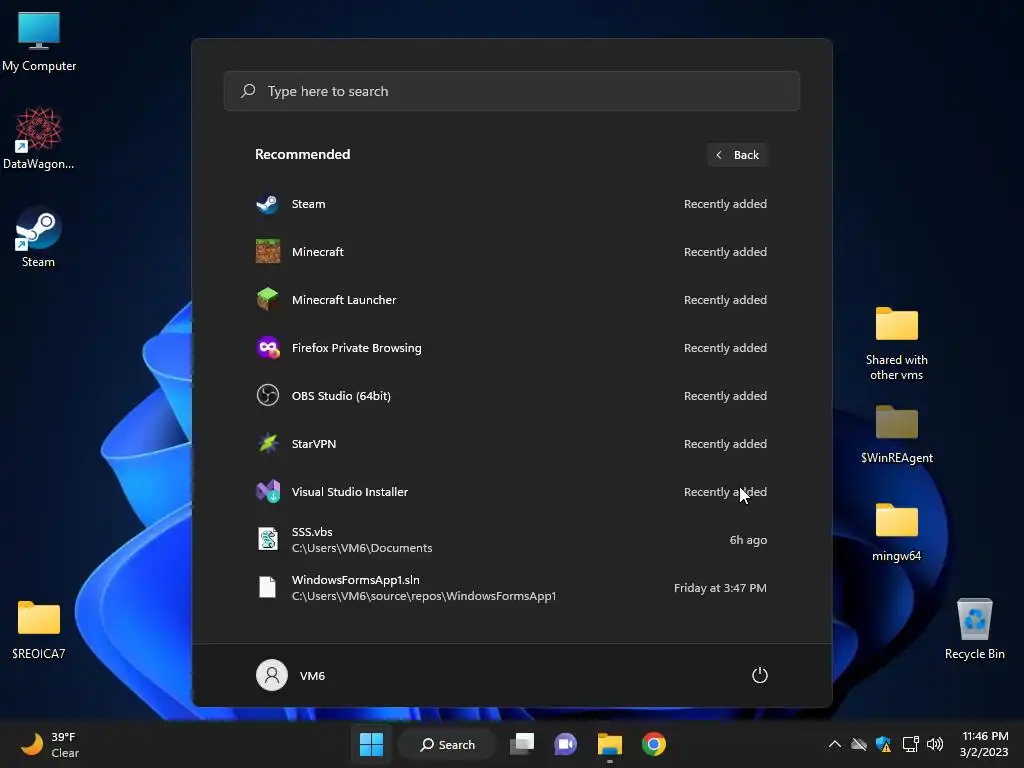Click the Visual Studio Installer label
This screenshot has height=768, width=1024.
tap(349, 492)
